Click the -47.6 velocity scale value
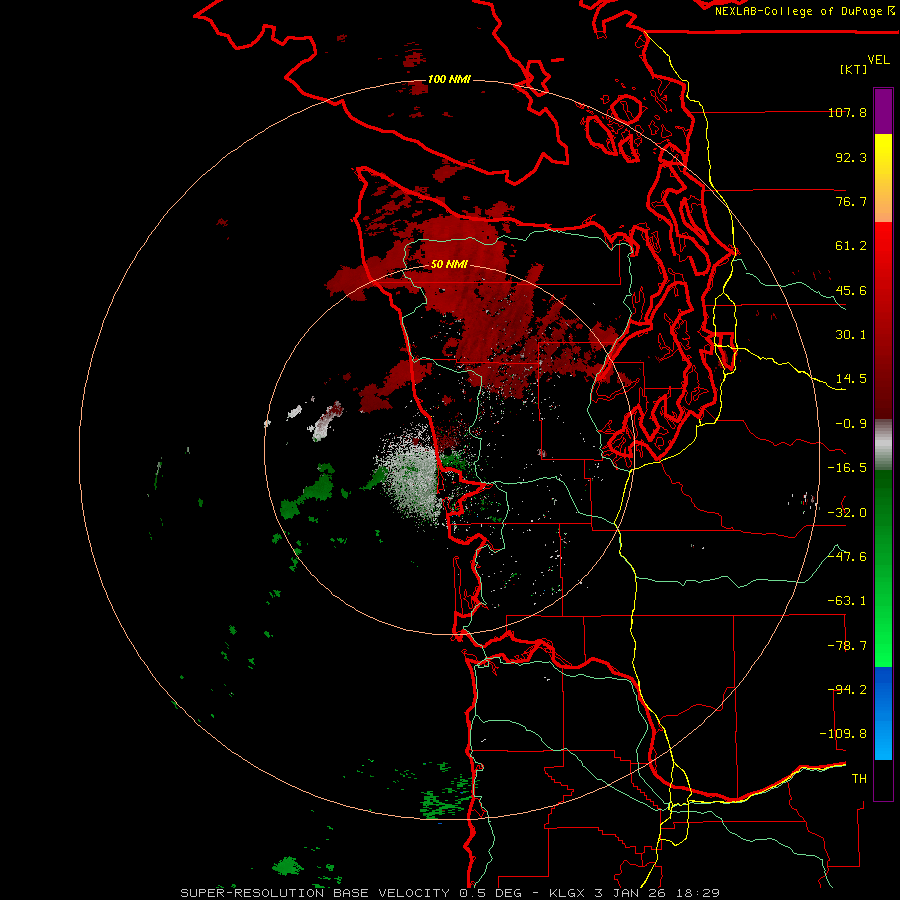900x900 pixels. click(x=847, y=557)
